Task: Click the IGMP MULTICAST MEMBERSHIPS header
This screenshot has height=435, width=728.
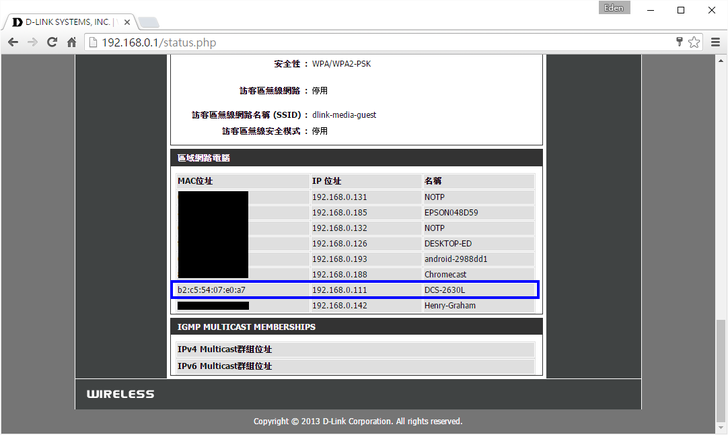Action: [357, 327]
